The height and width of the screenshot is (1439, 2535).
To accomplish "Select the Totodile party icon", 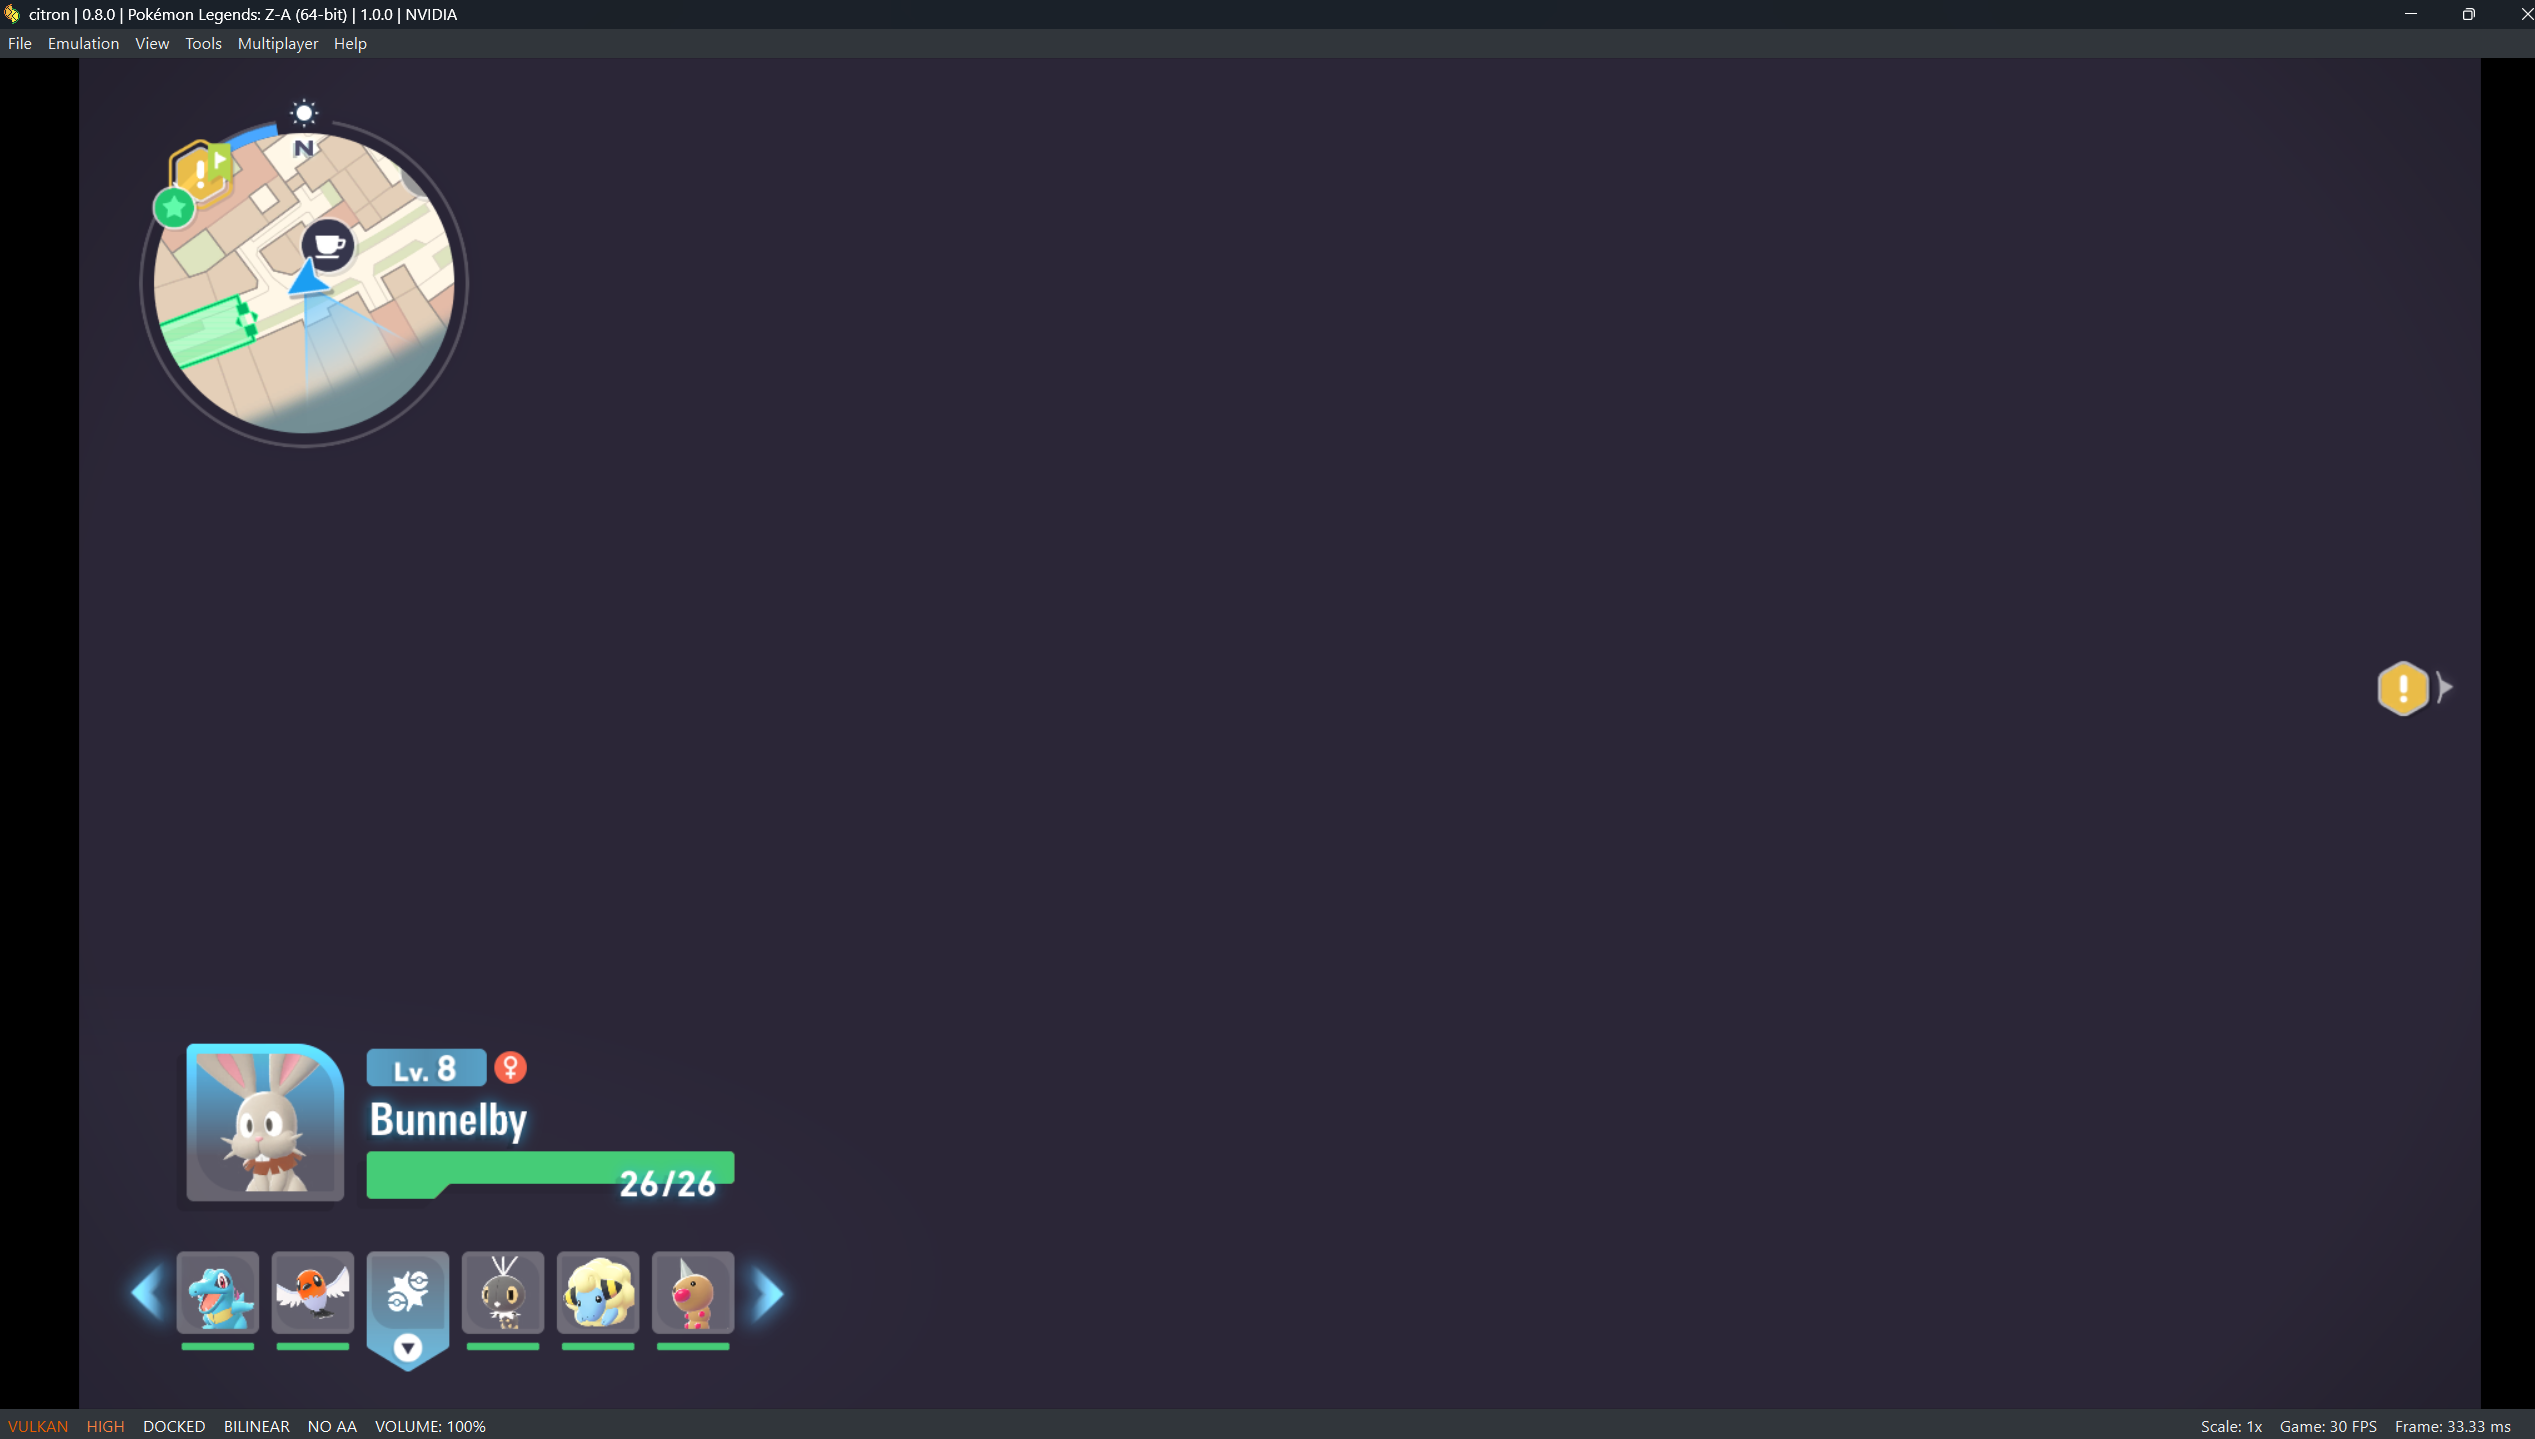I will point(217,1292).
